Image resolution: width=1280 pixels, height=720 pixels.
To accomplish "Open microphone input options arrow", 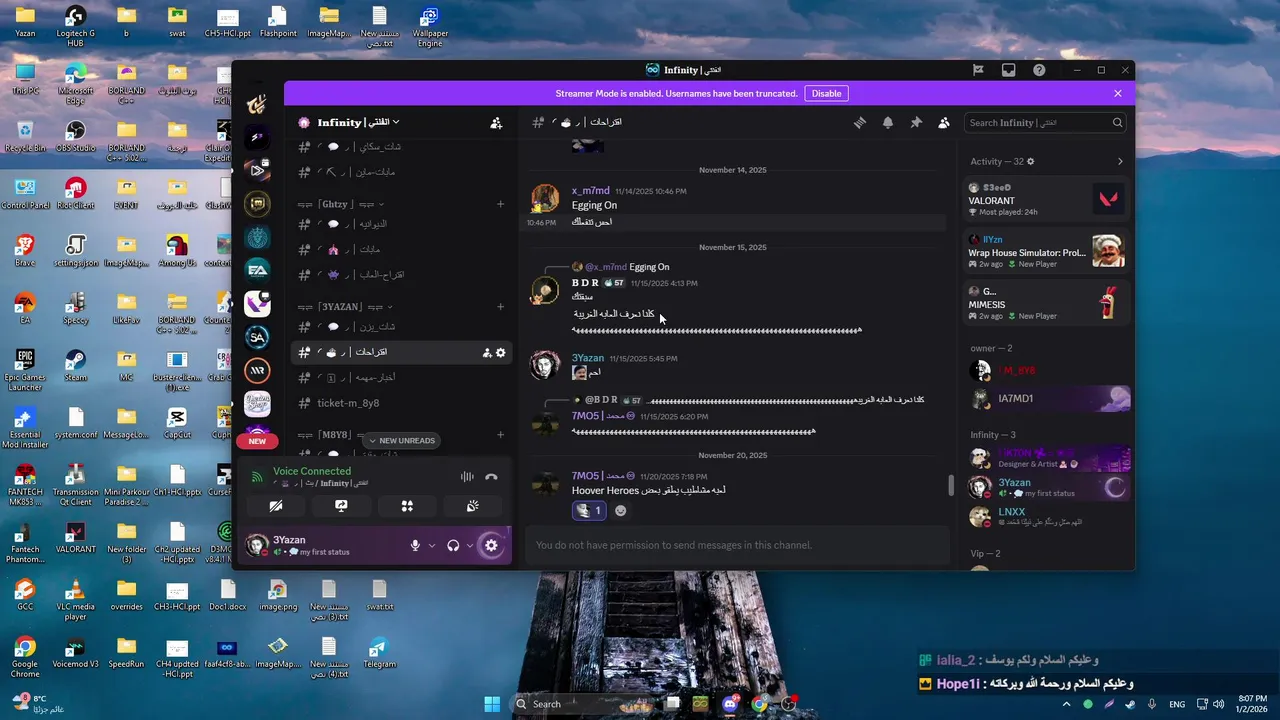I will pyautogui.click(x=432, y=545).
